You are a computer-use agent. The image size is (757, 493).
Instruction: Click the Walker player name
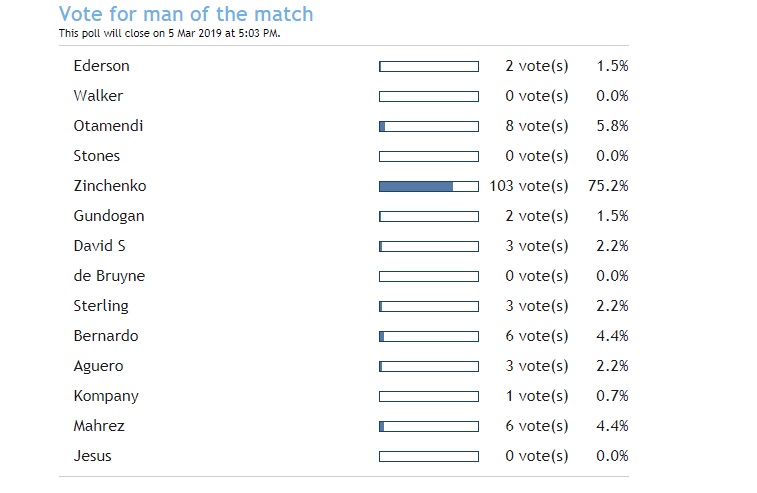(98, 96)
